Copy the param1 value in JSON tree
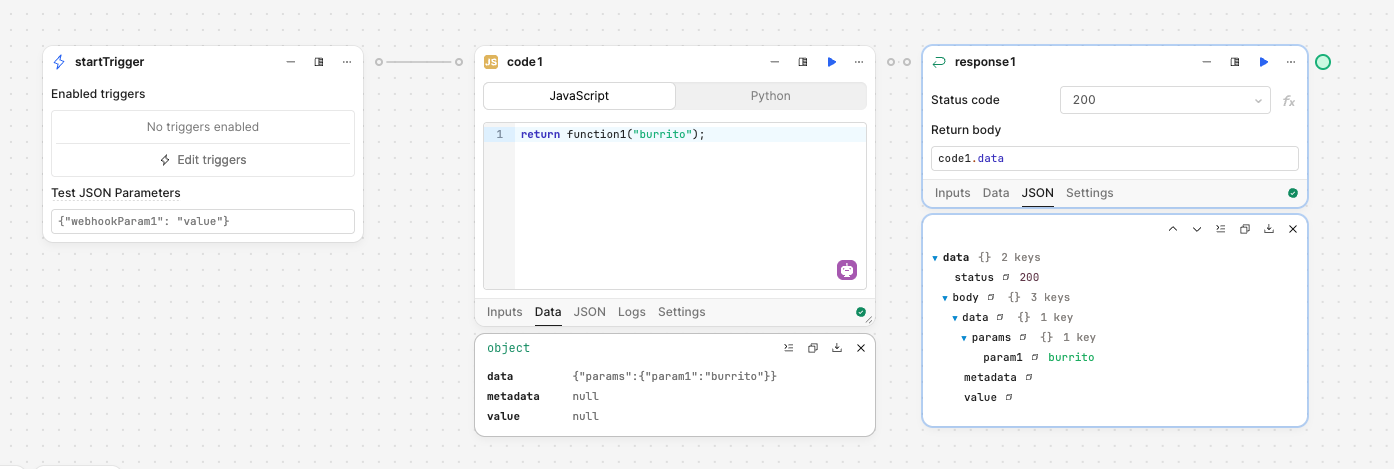 (x=1035, y=357)
